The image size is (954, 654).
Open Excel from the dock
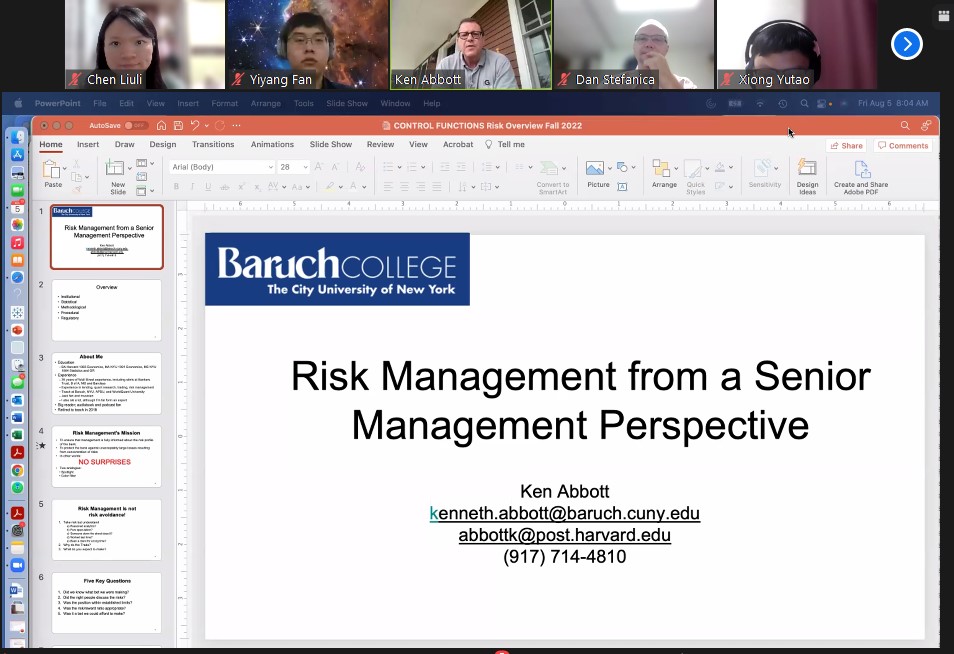click(x=17, y=435)
